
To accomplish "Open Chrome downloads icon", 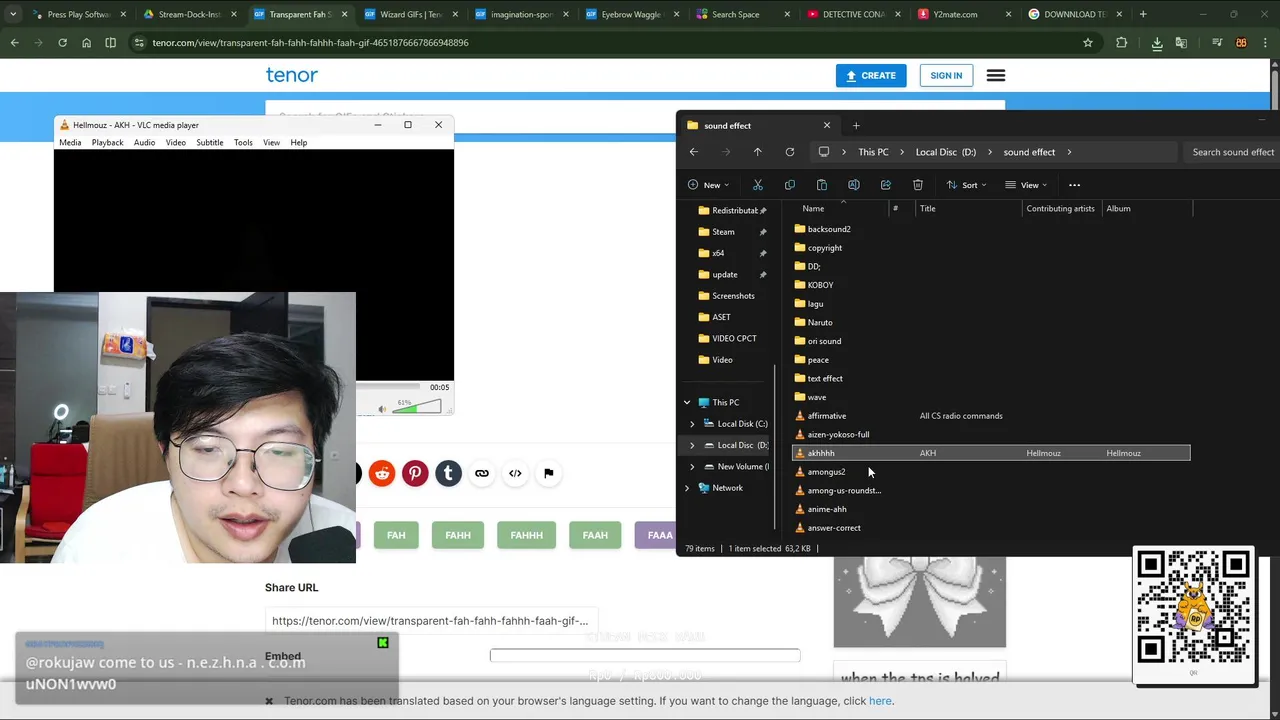I will click(1157, 43).
